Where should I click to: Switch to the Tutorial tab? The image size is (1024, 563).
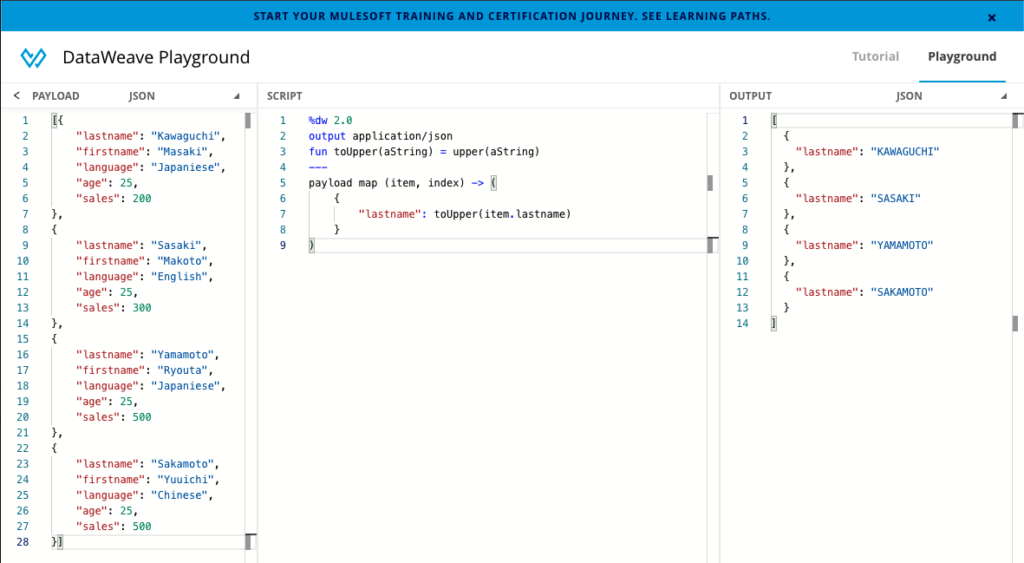point(875,57)
